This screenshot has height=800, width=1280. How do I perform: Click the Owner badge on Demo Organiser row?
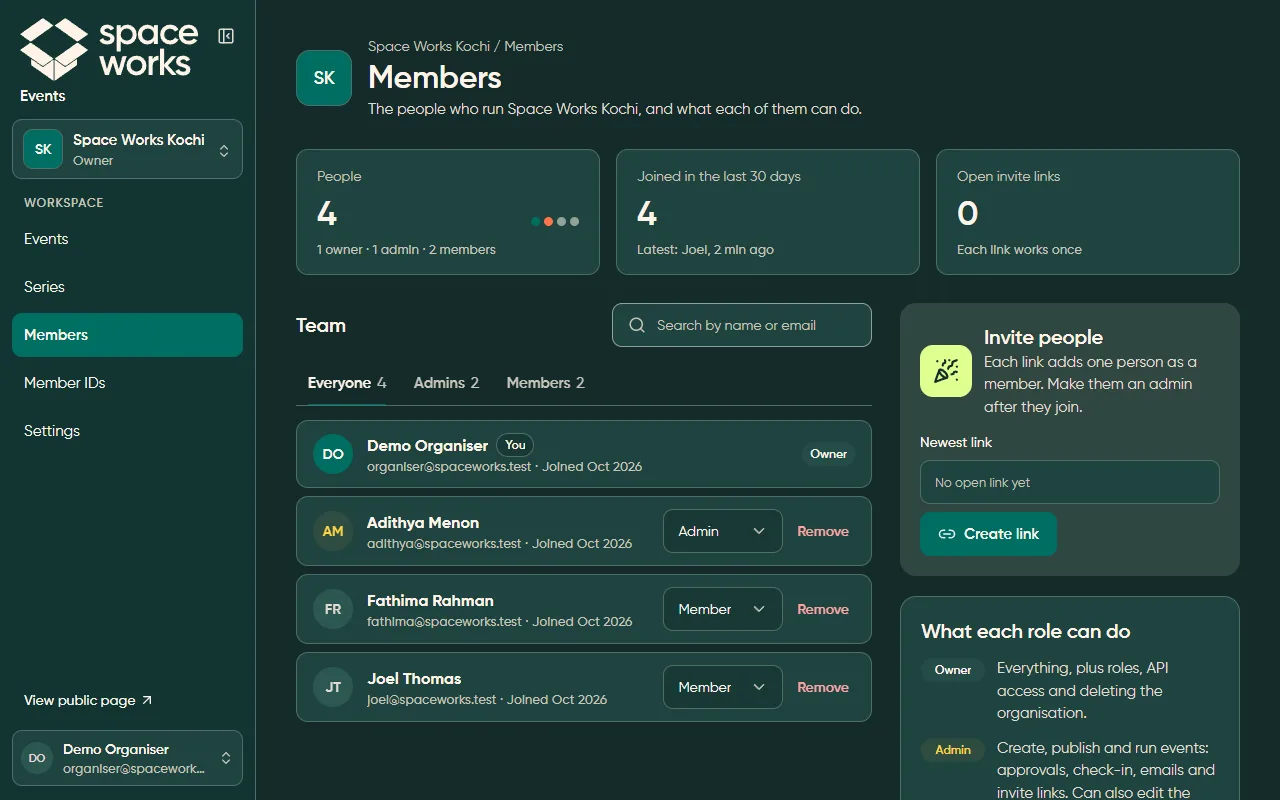(829, 454)
